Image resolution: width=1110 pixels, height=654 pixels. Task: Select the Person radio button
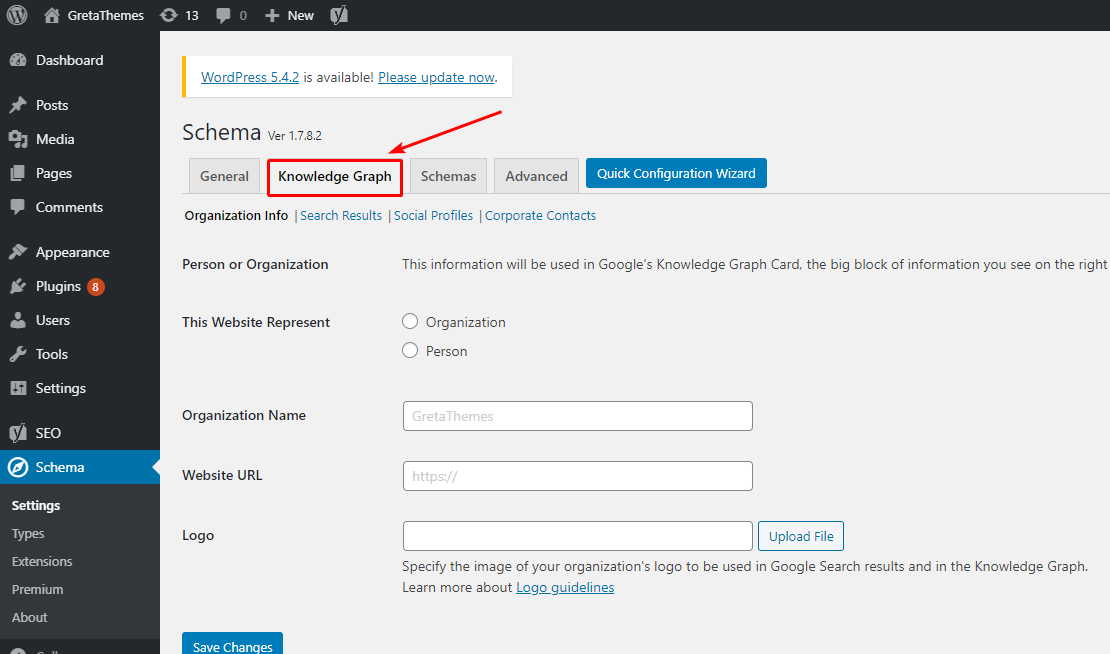tap(410, 350)
